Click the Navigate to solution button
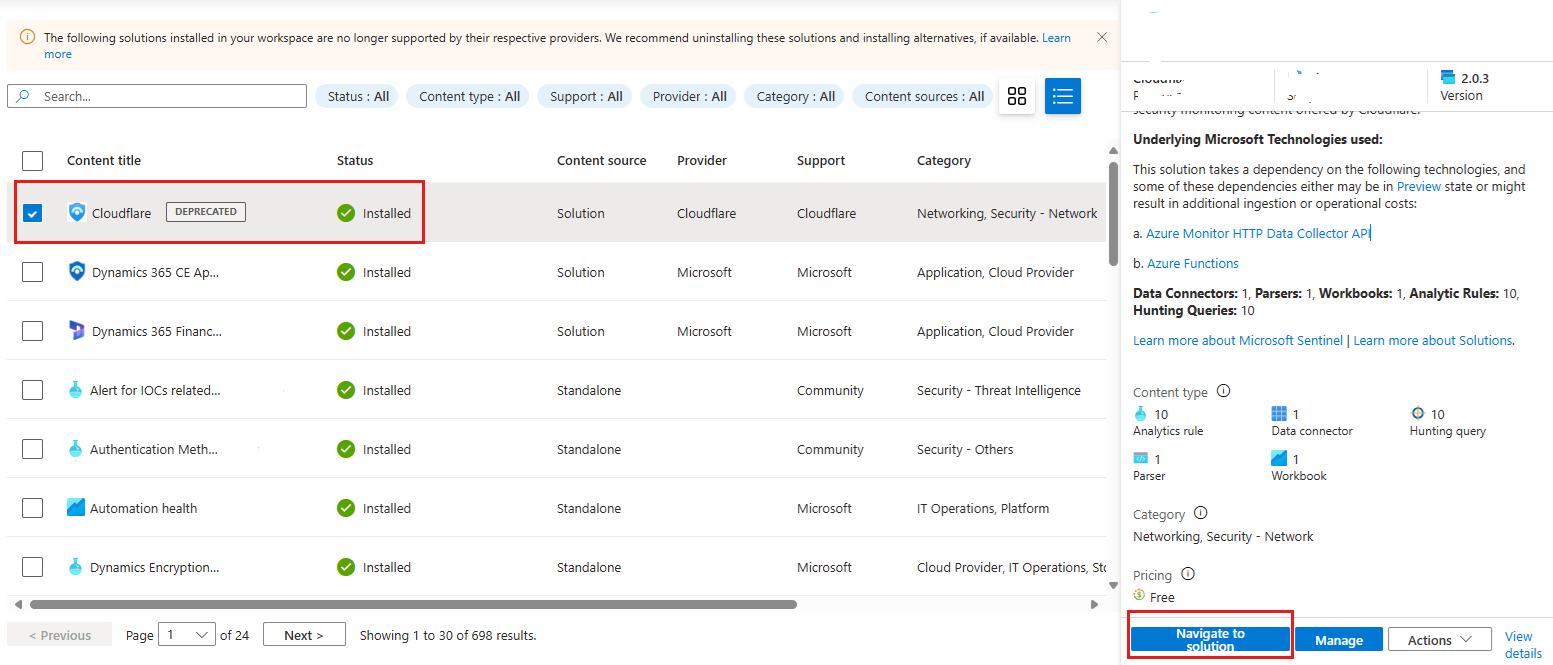This screenshot has height=665, width=1553. (x=1210, y=640)
